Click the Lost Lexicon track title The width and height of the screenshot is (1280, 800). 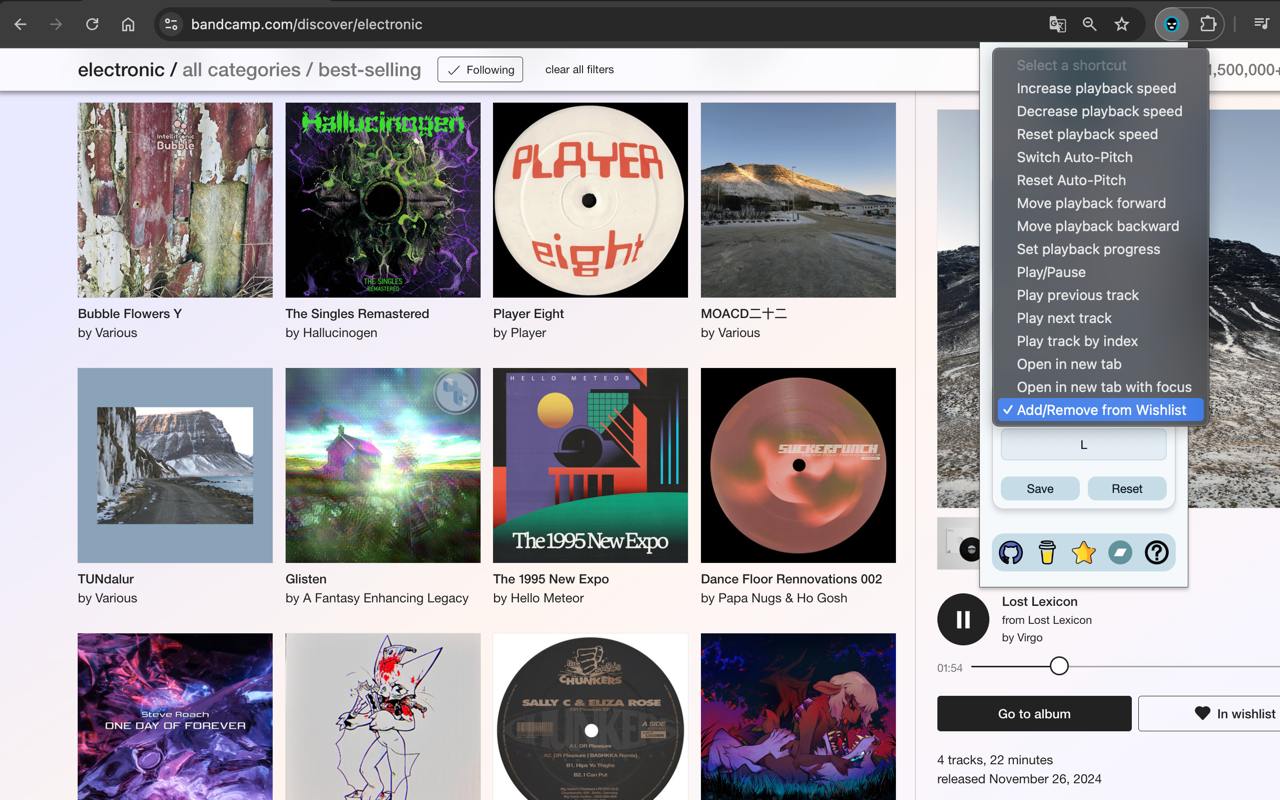click(x=1040, y=601)
